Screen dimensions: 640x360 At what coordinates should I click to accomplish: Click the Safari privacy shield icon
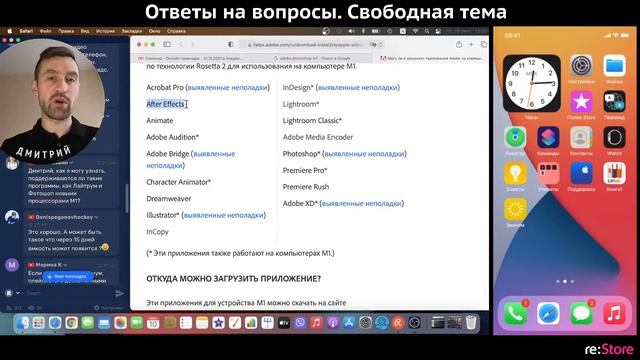pos(231,44)
